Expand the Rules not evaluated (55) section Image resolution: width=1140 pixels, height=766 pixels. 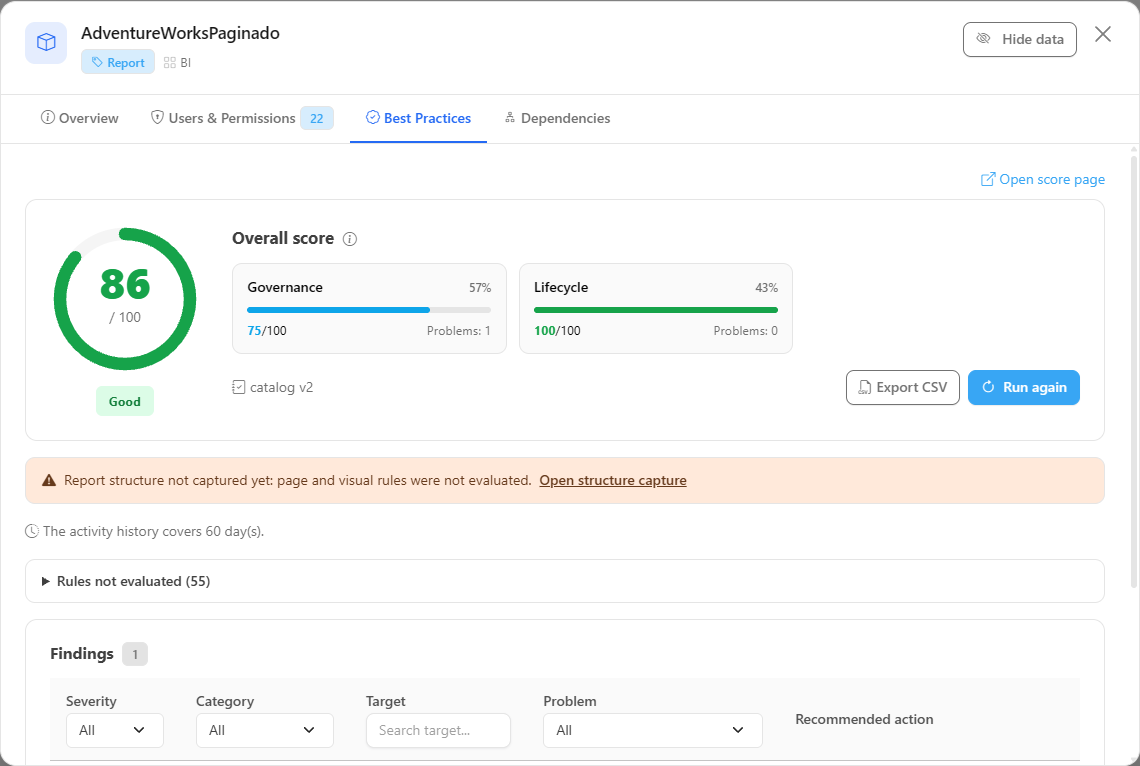pos(565,581)
